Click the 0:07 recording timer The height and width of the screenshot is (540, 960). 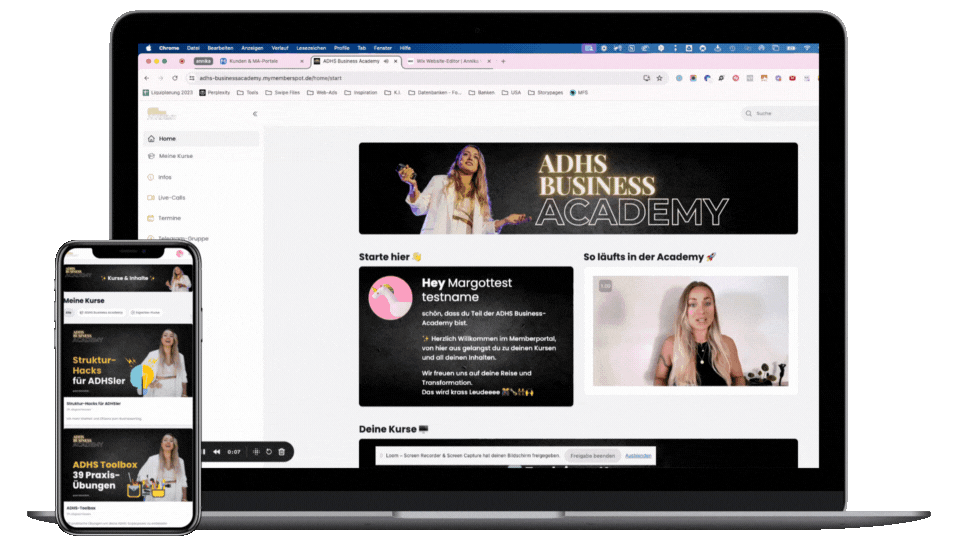click(234, 452)
